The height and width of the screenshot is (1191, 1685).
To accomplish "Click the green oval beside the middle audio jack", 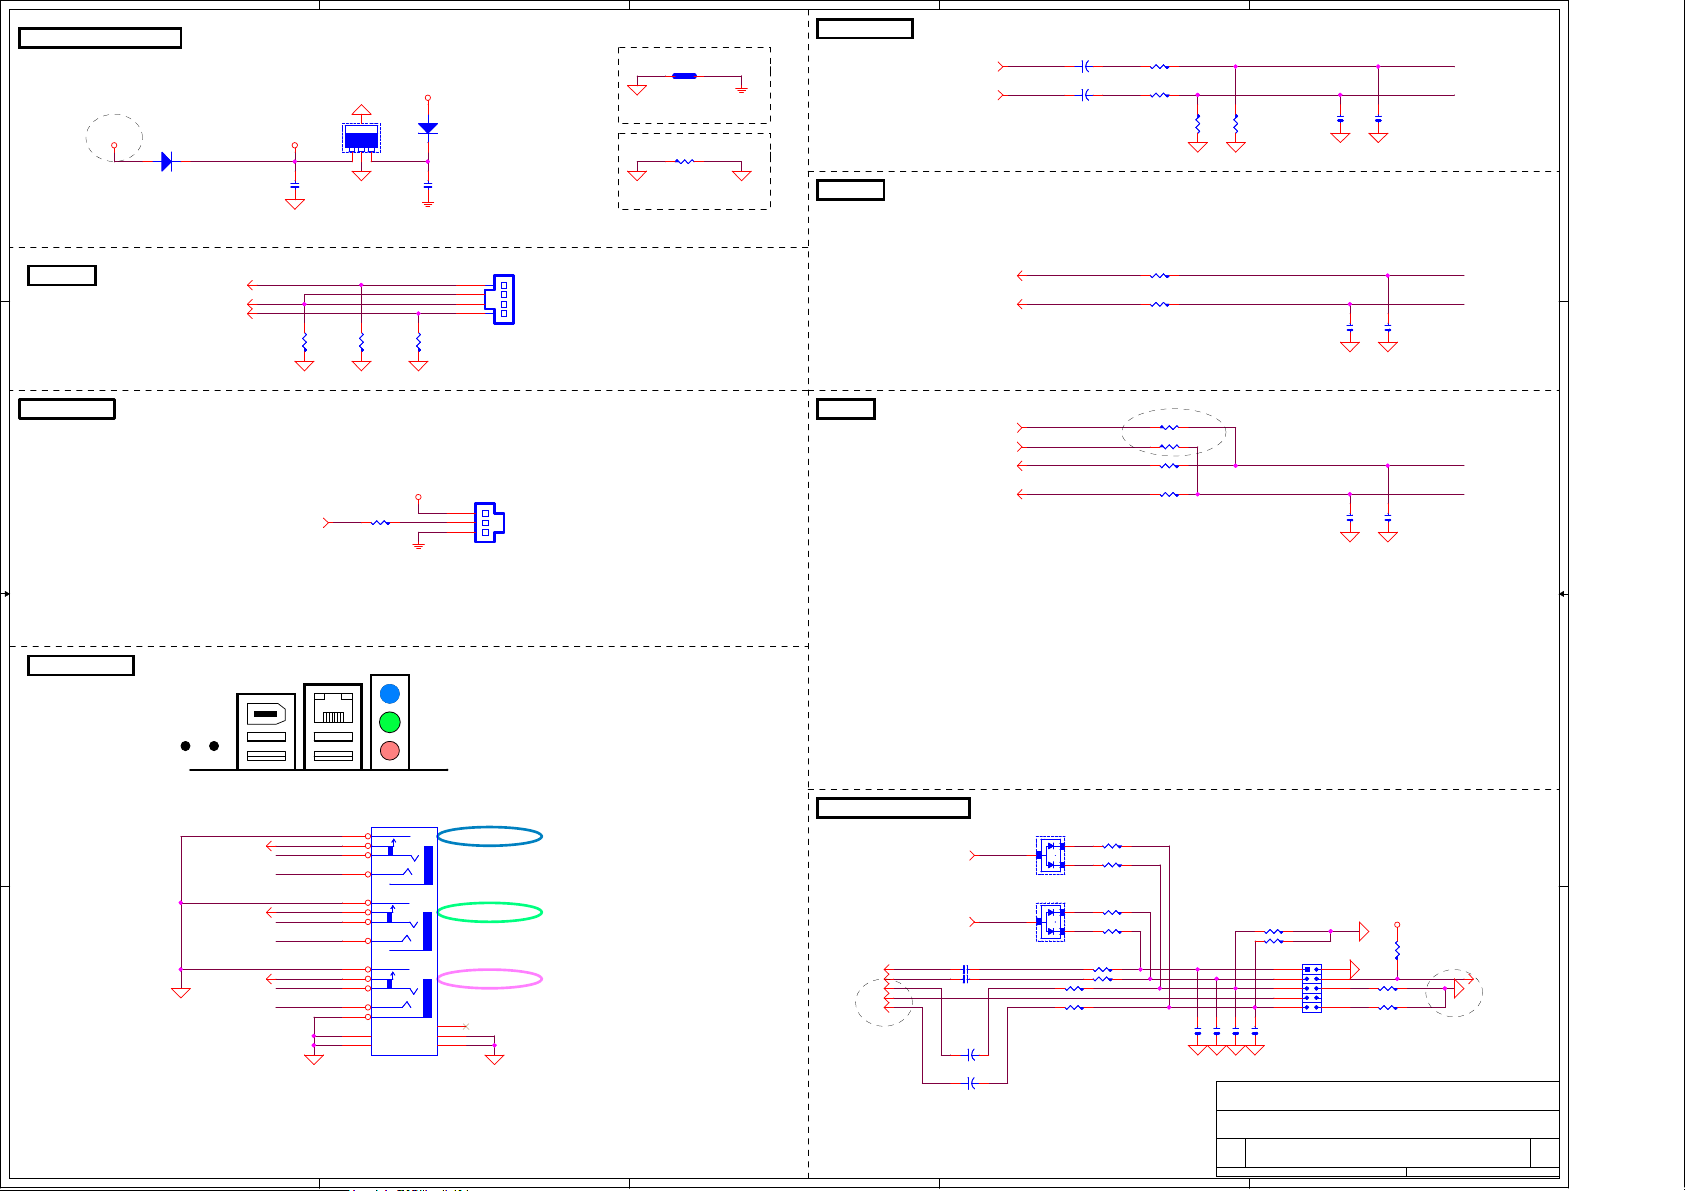I will 490,912.
